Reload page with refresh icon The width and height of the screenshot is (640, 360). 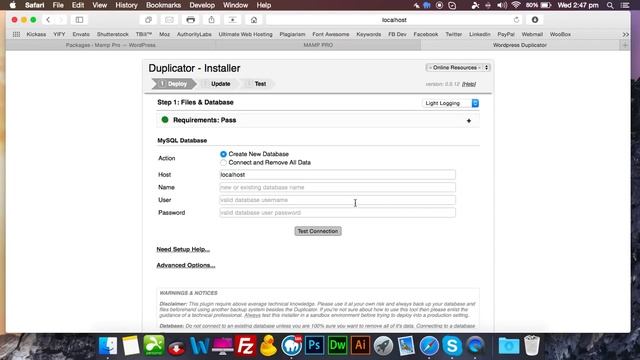pos(516,20)
